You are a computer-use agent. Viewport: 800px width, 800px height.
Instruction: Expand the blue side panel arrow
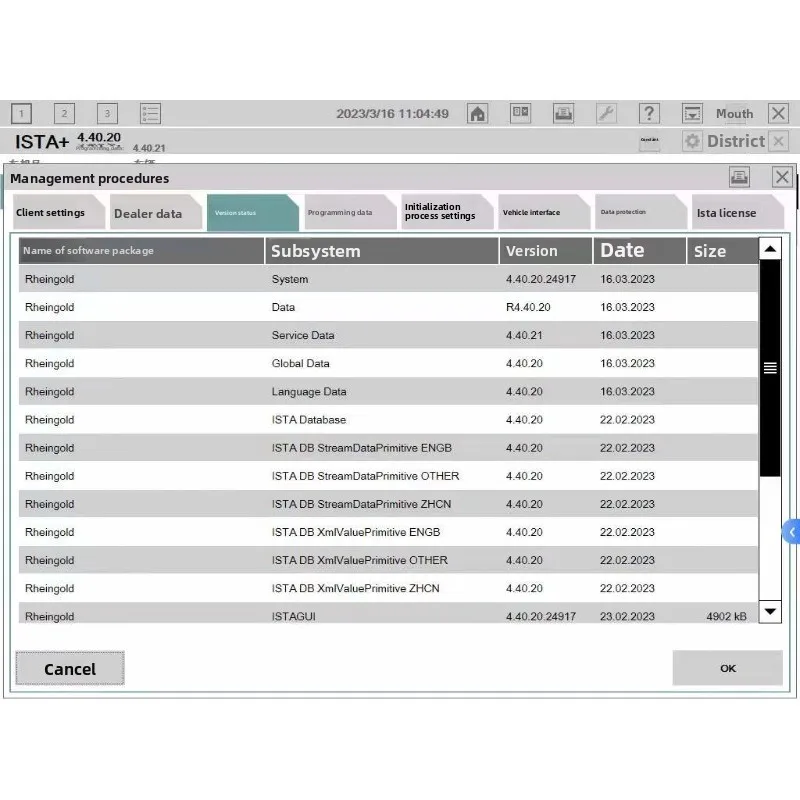click(x=791, y=532)
